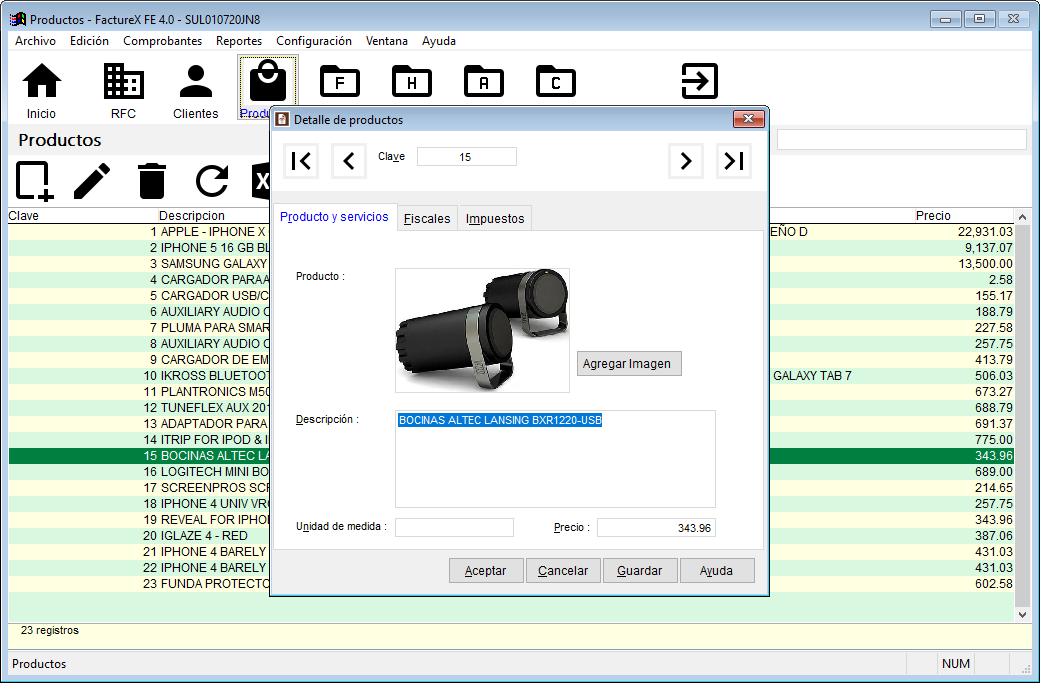Go to next product record
Viewport: 1040px width, 683px height.
[x=686, y=160]
